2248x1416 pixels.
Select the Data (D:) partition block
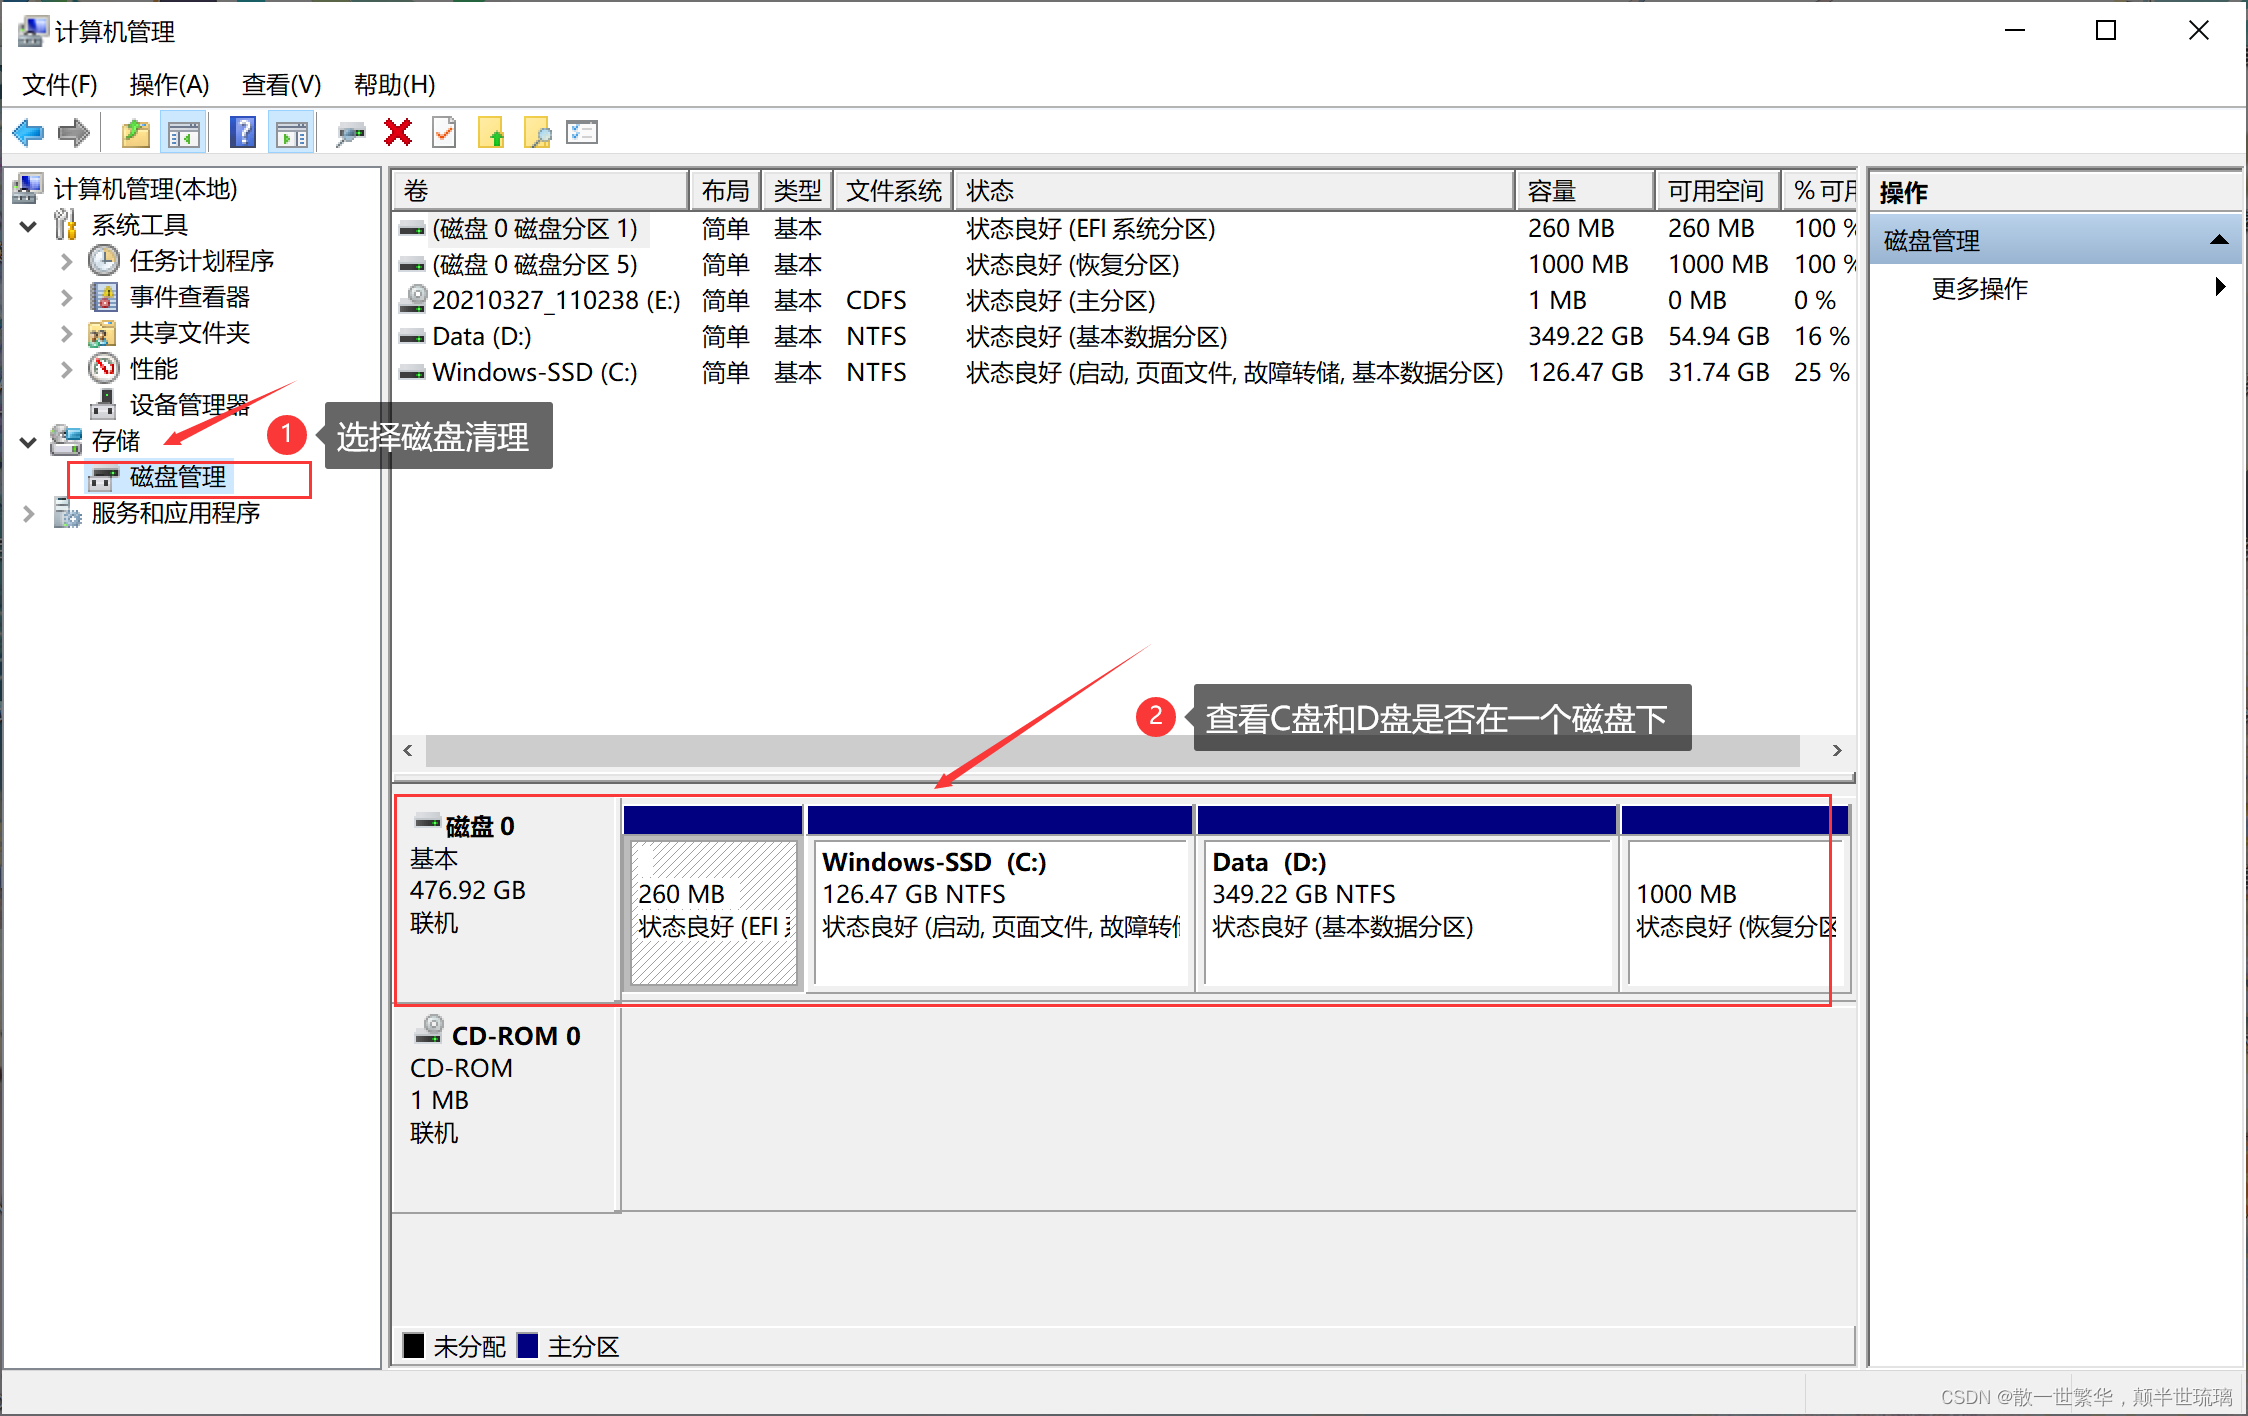(x=1407, y=911)
